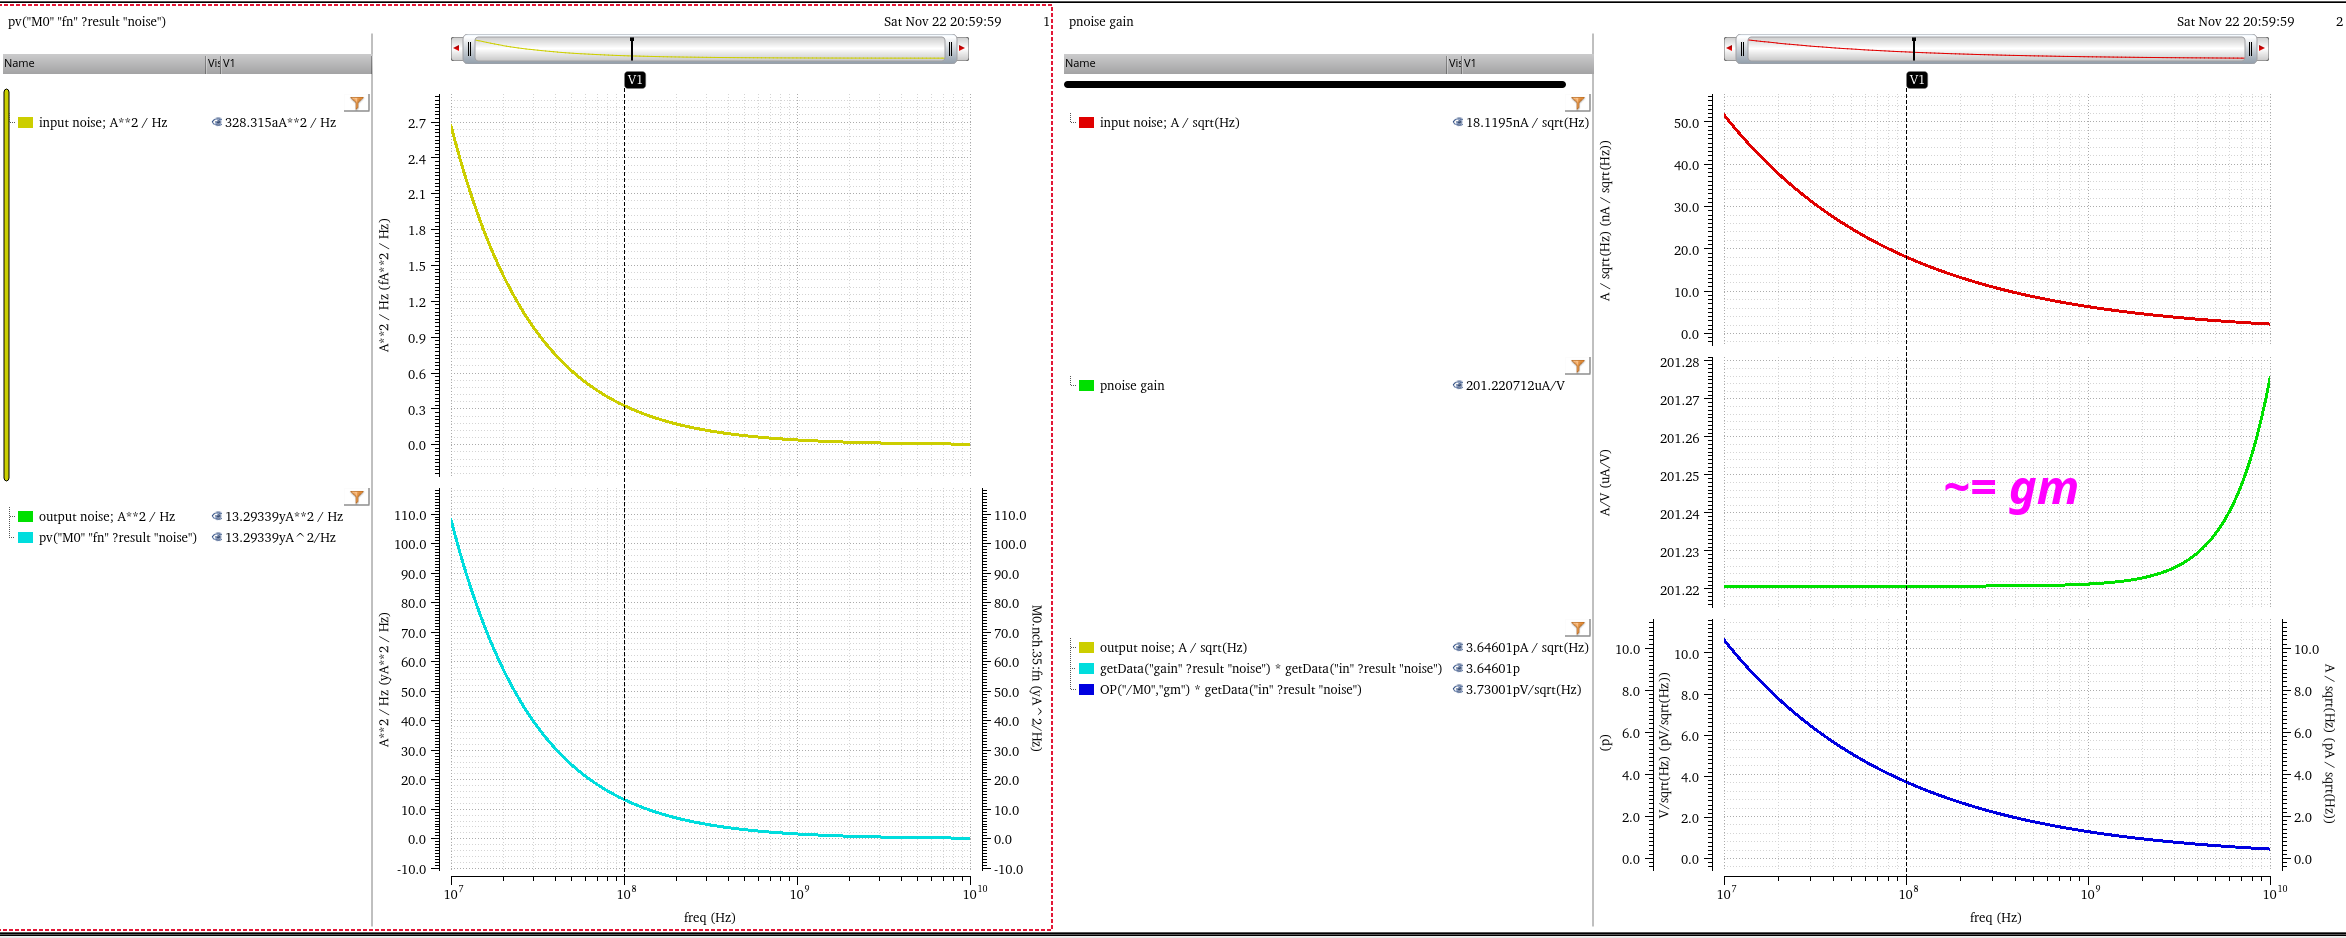Viewport: 2346px width, 938px height.
Task: Select the 'pnoise gain' window title
Action: [1101, 22]
